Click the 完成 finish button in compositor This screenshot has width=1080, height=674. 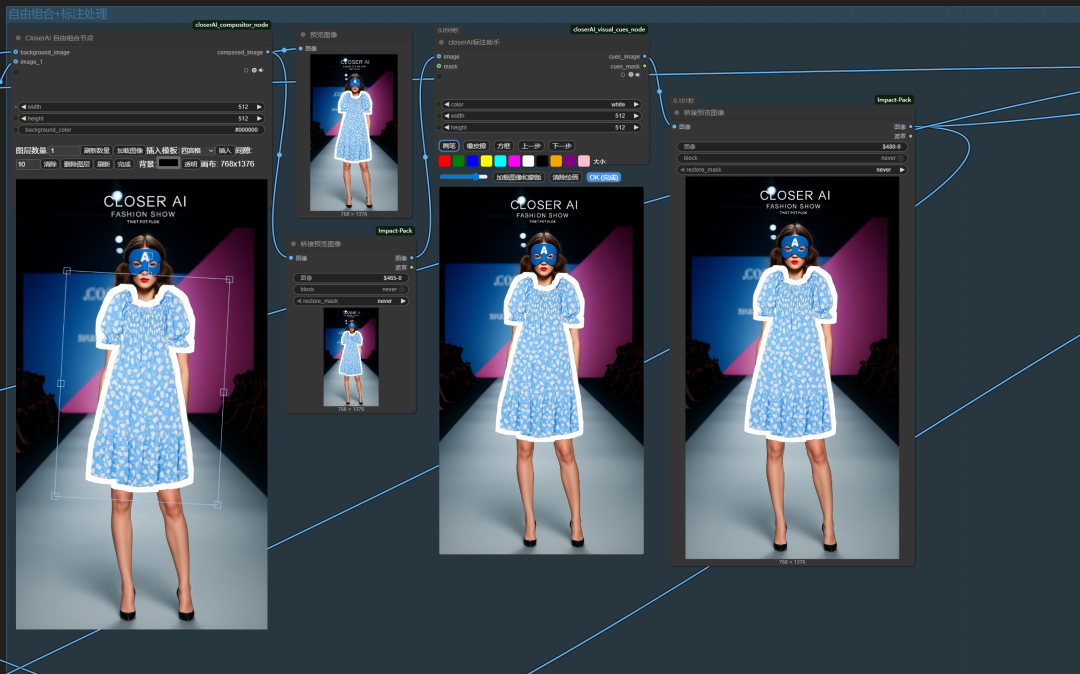tap(124, 164)
